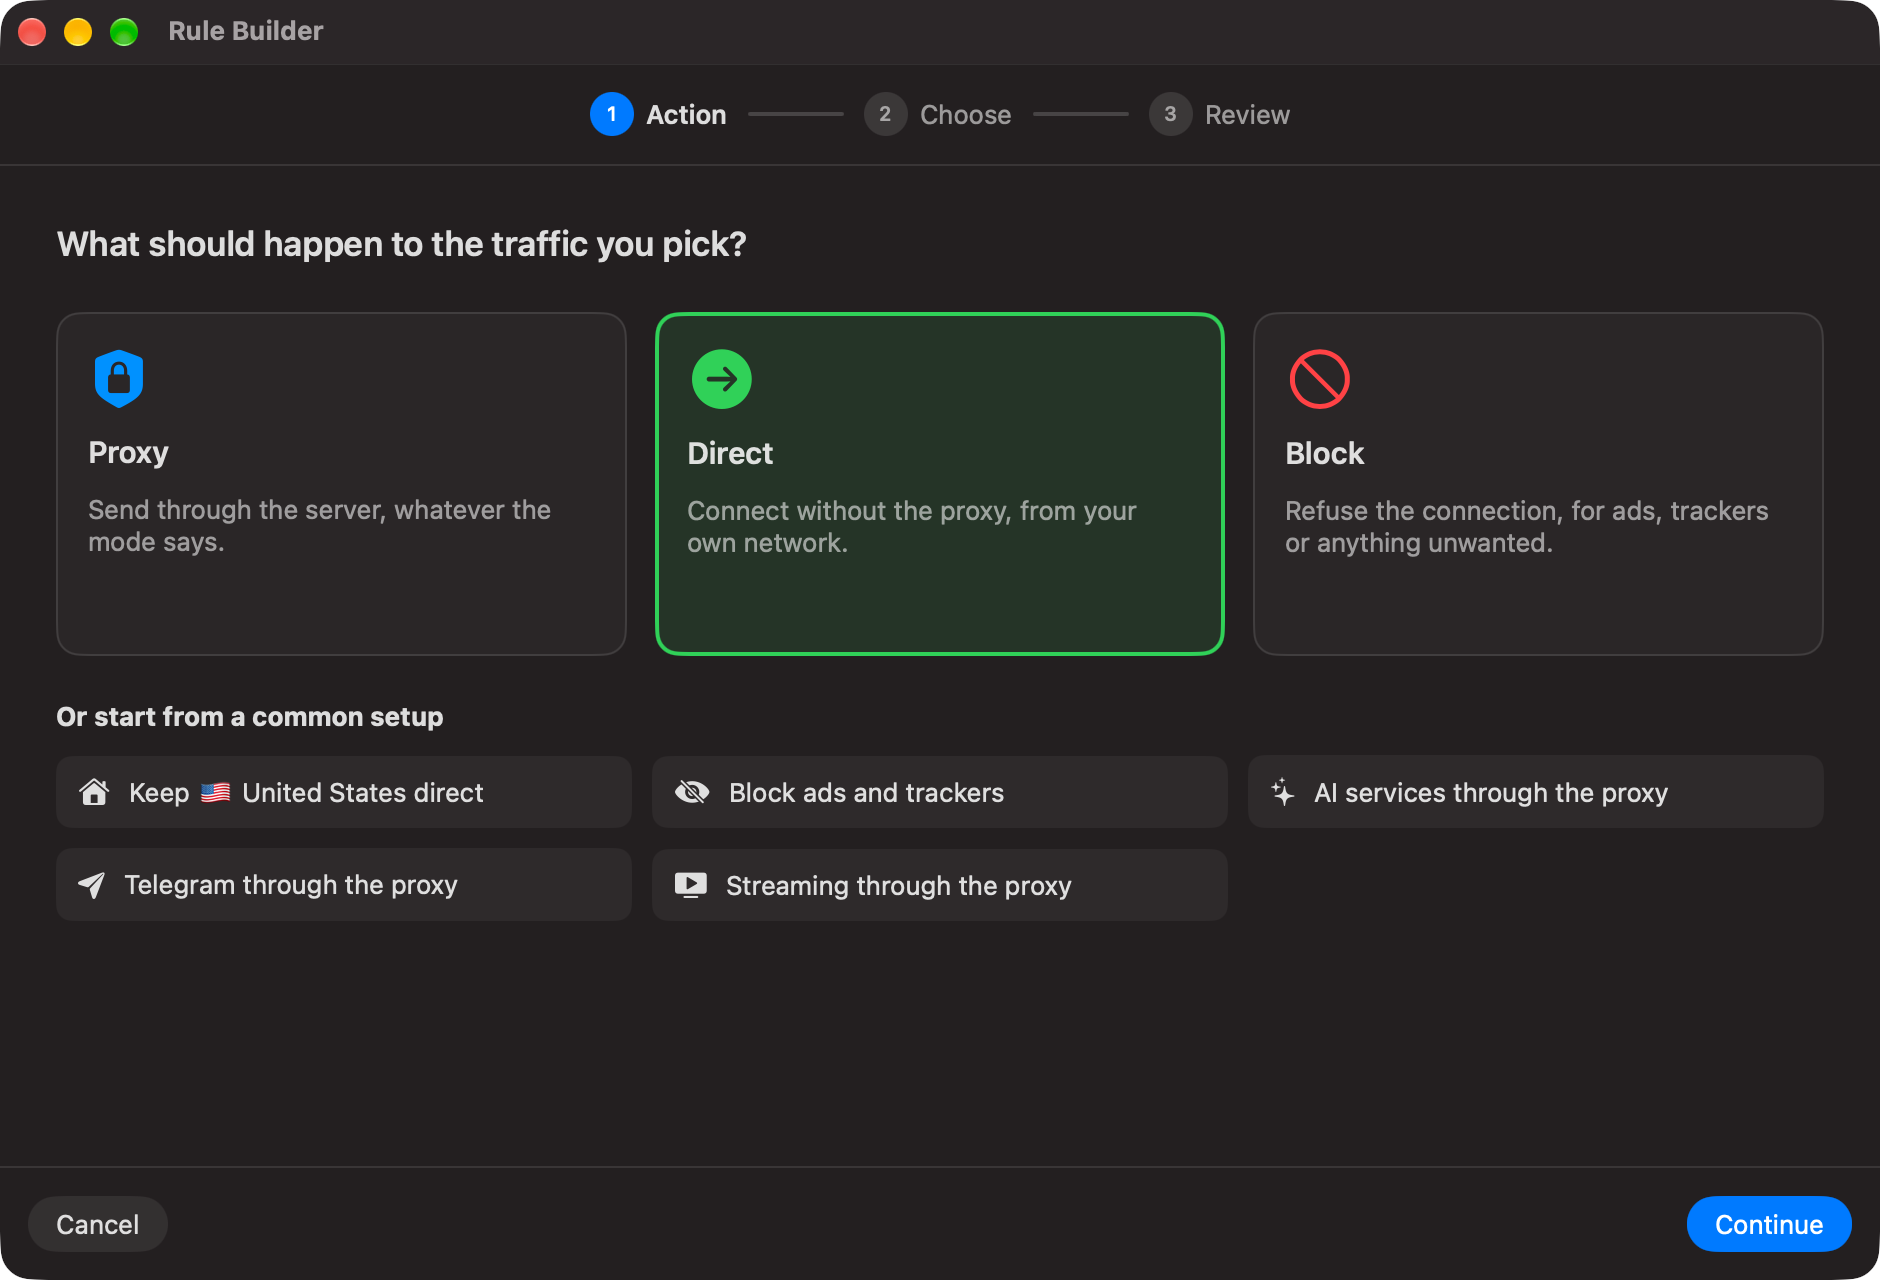Click the green zoom window button

tap(124, 32)
